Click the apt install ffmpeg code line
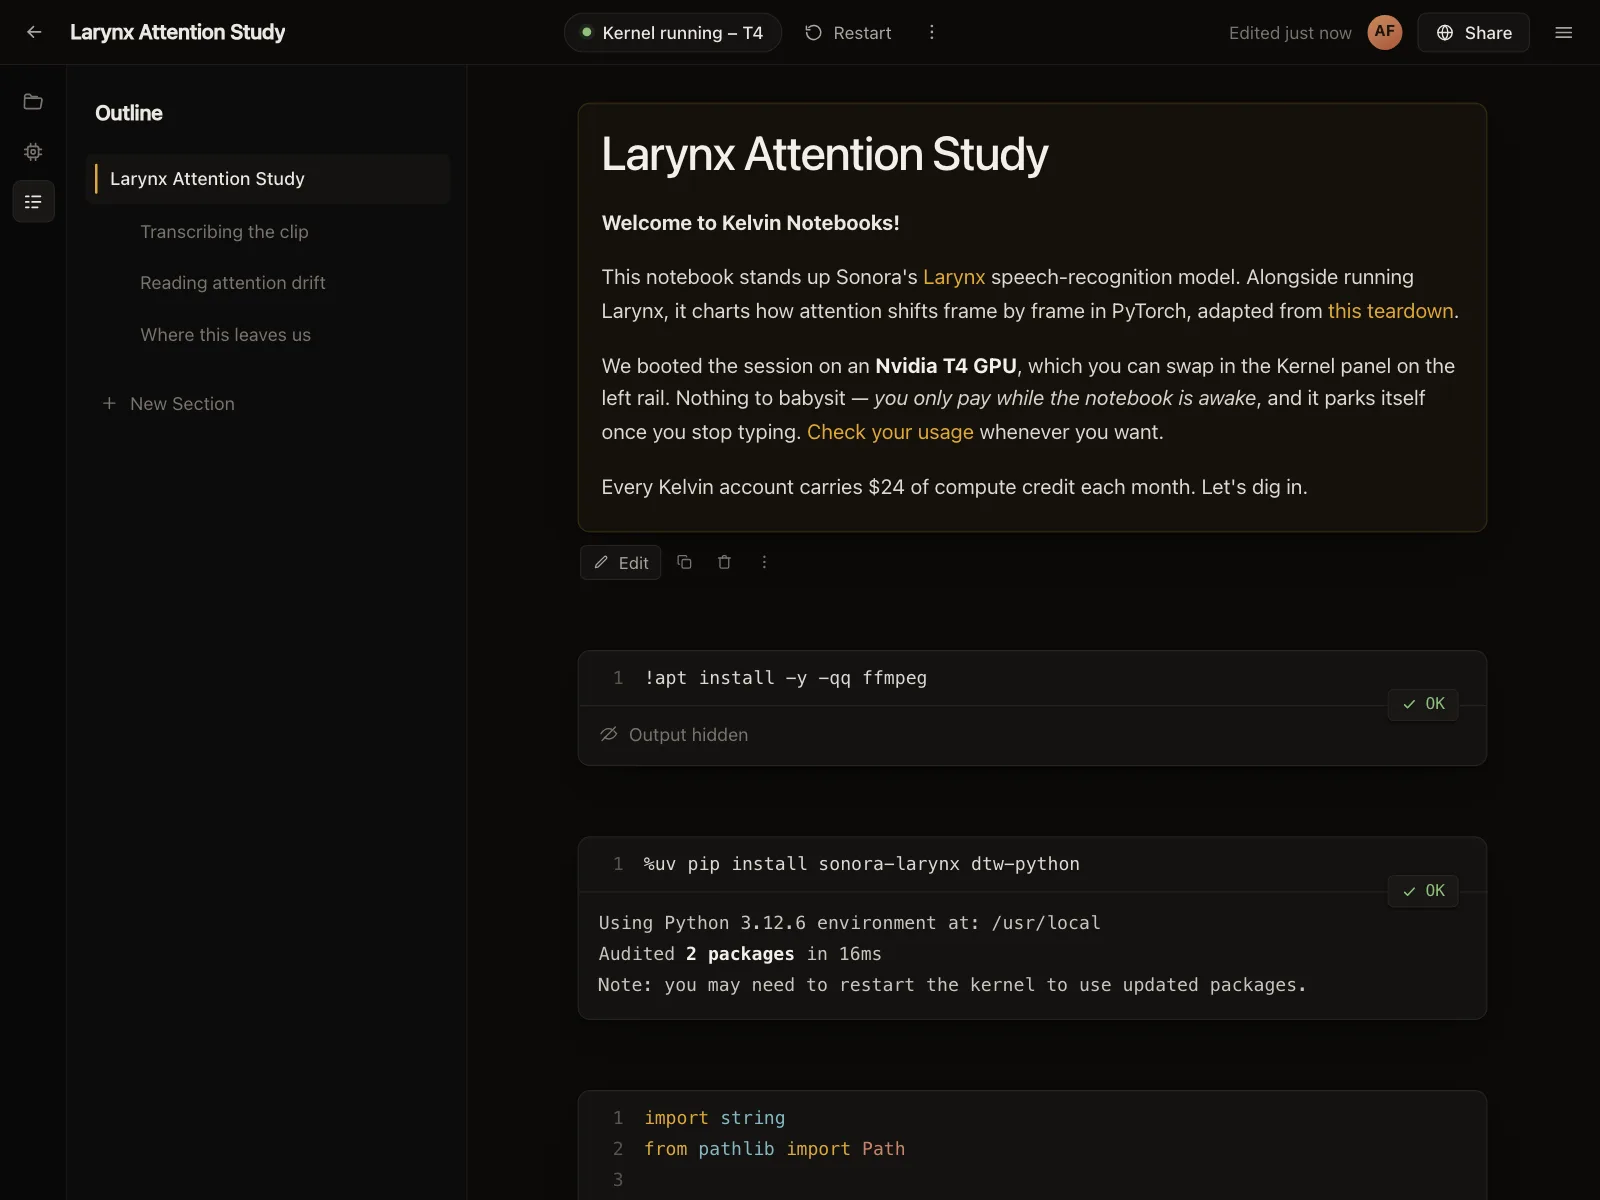 786,678
